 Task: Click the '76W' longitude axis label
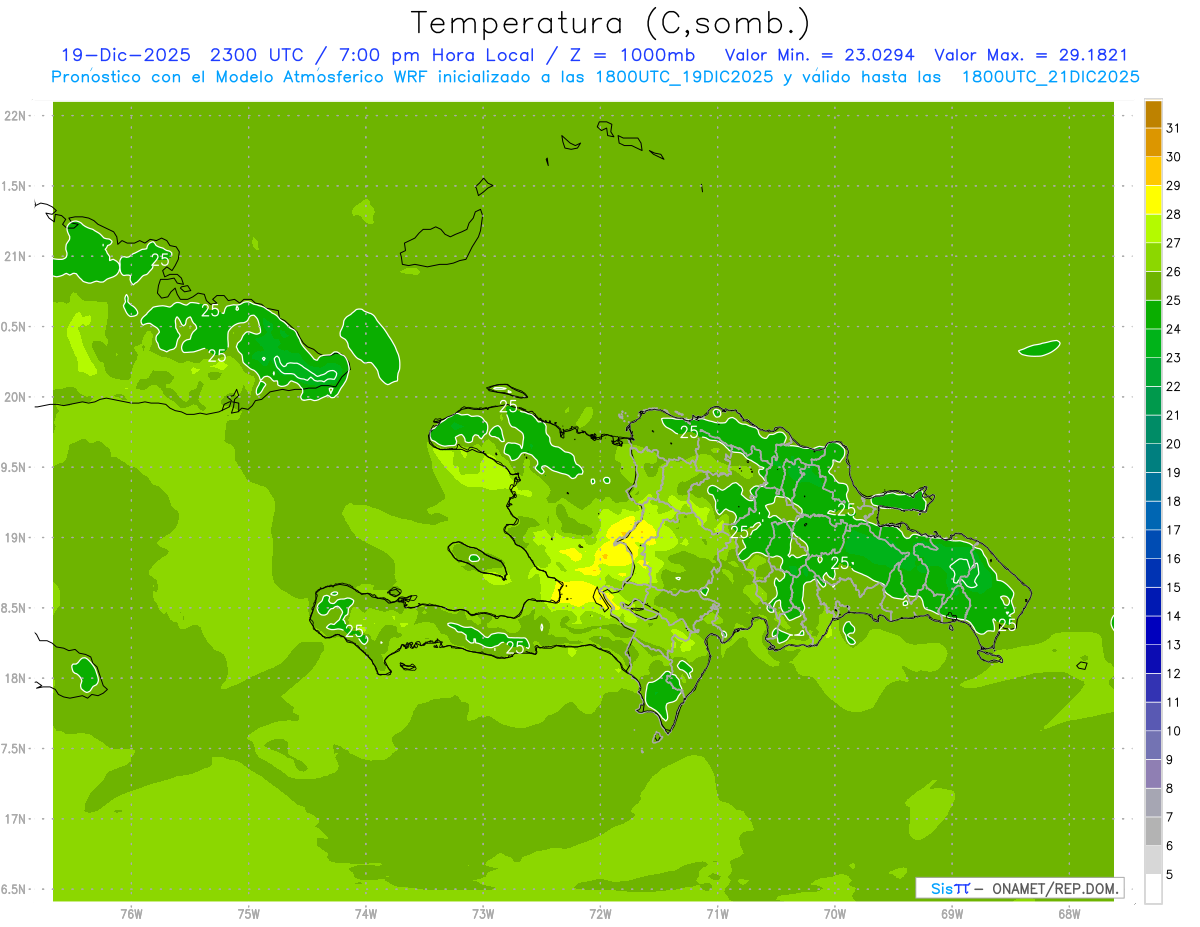(131, 914)
